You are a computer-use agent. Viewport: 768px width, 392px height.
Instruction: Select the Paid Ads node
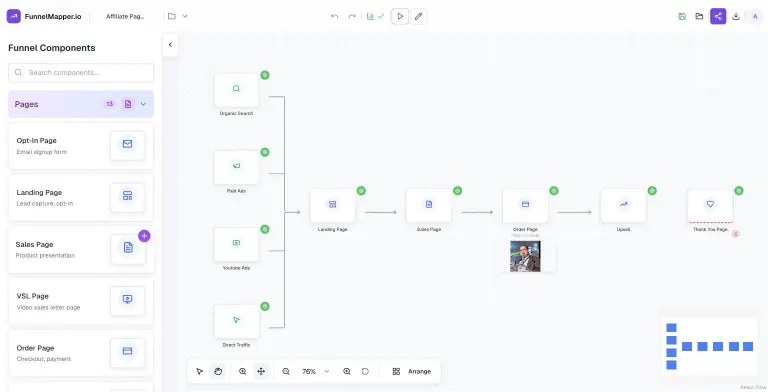(236, 167)
